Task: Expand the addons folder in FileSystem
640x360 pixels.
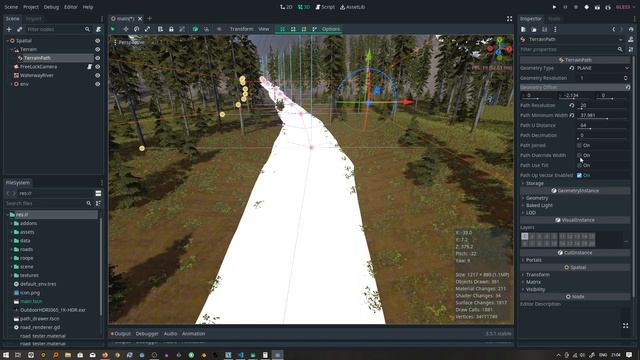Action: pos(11,223)
